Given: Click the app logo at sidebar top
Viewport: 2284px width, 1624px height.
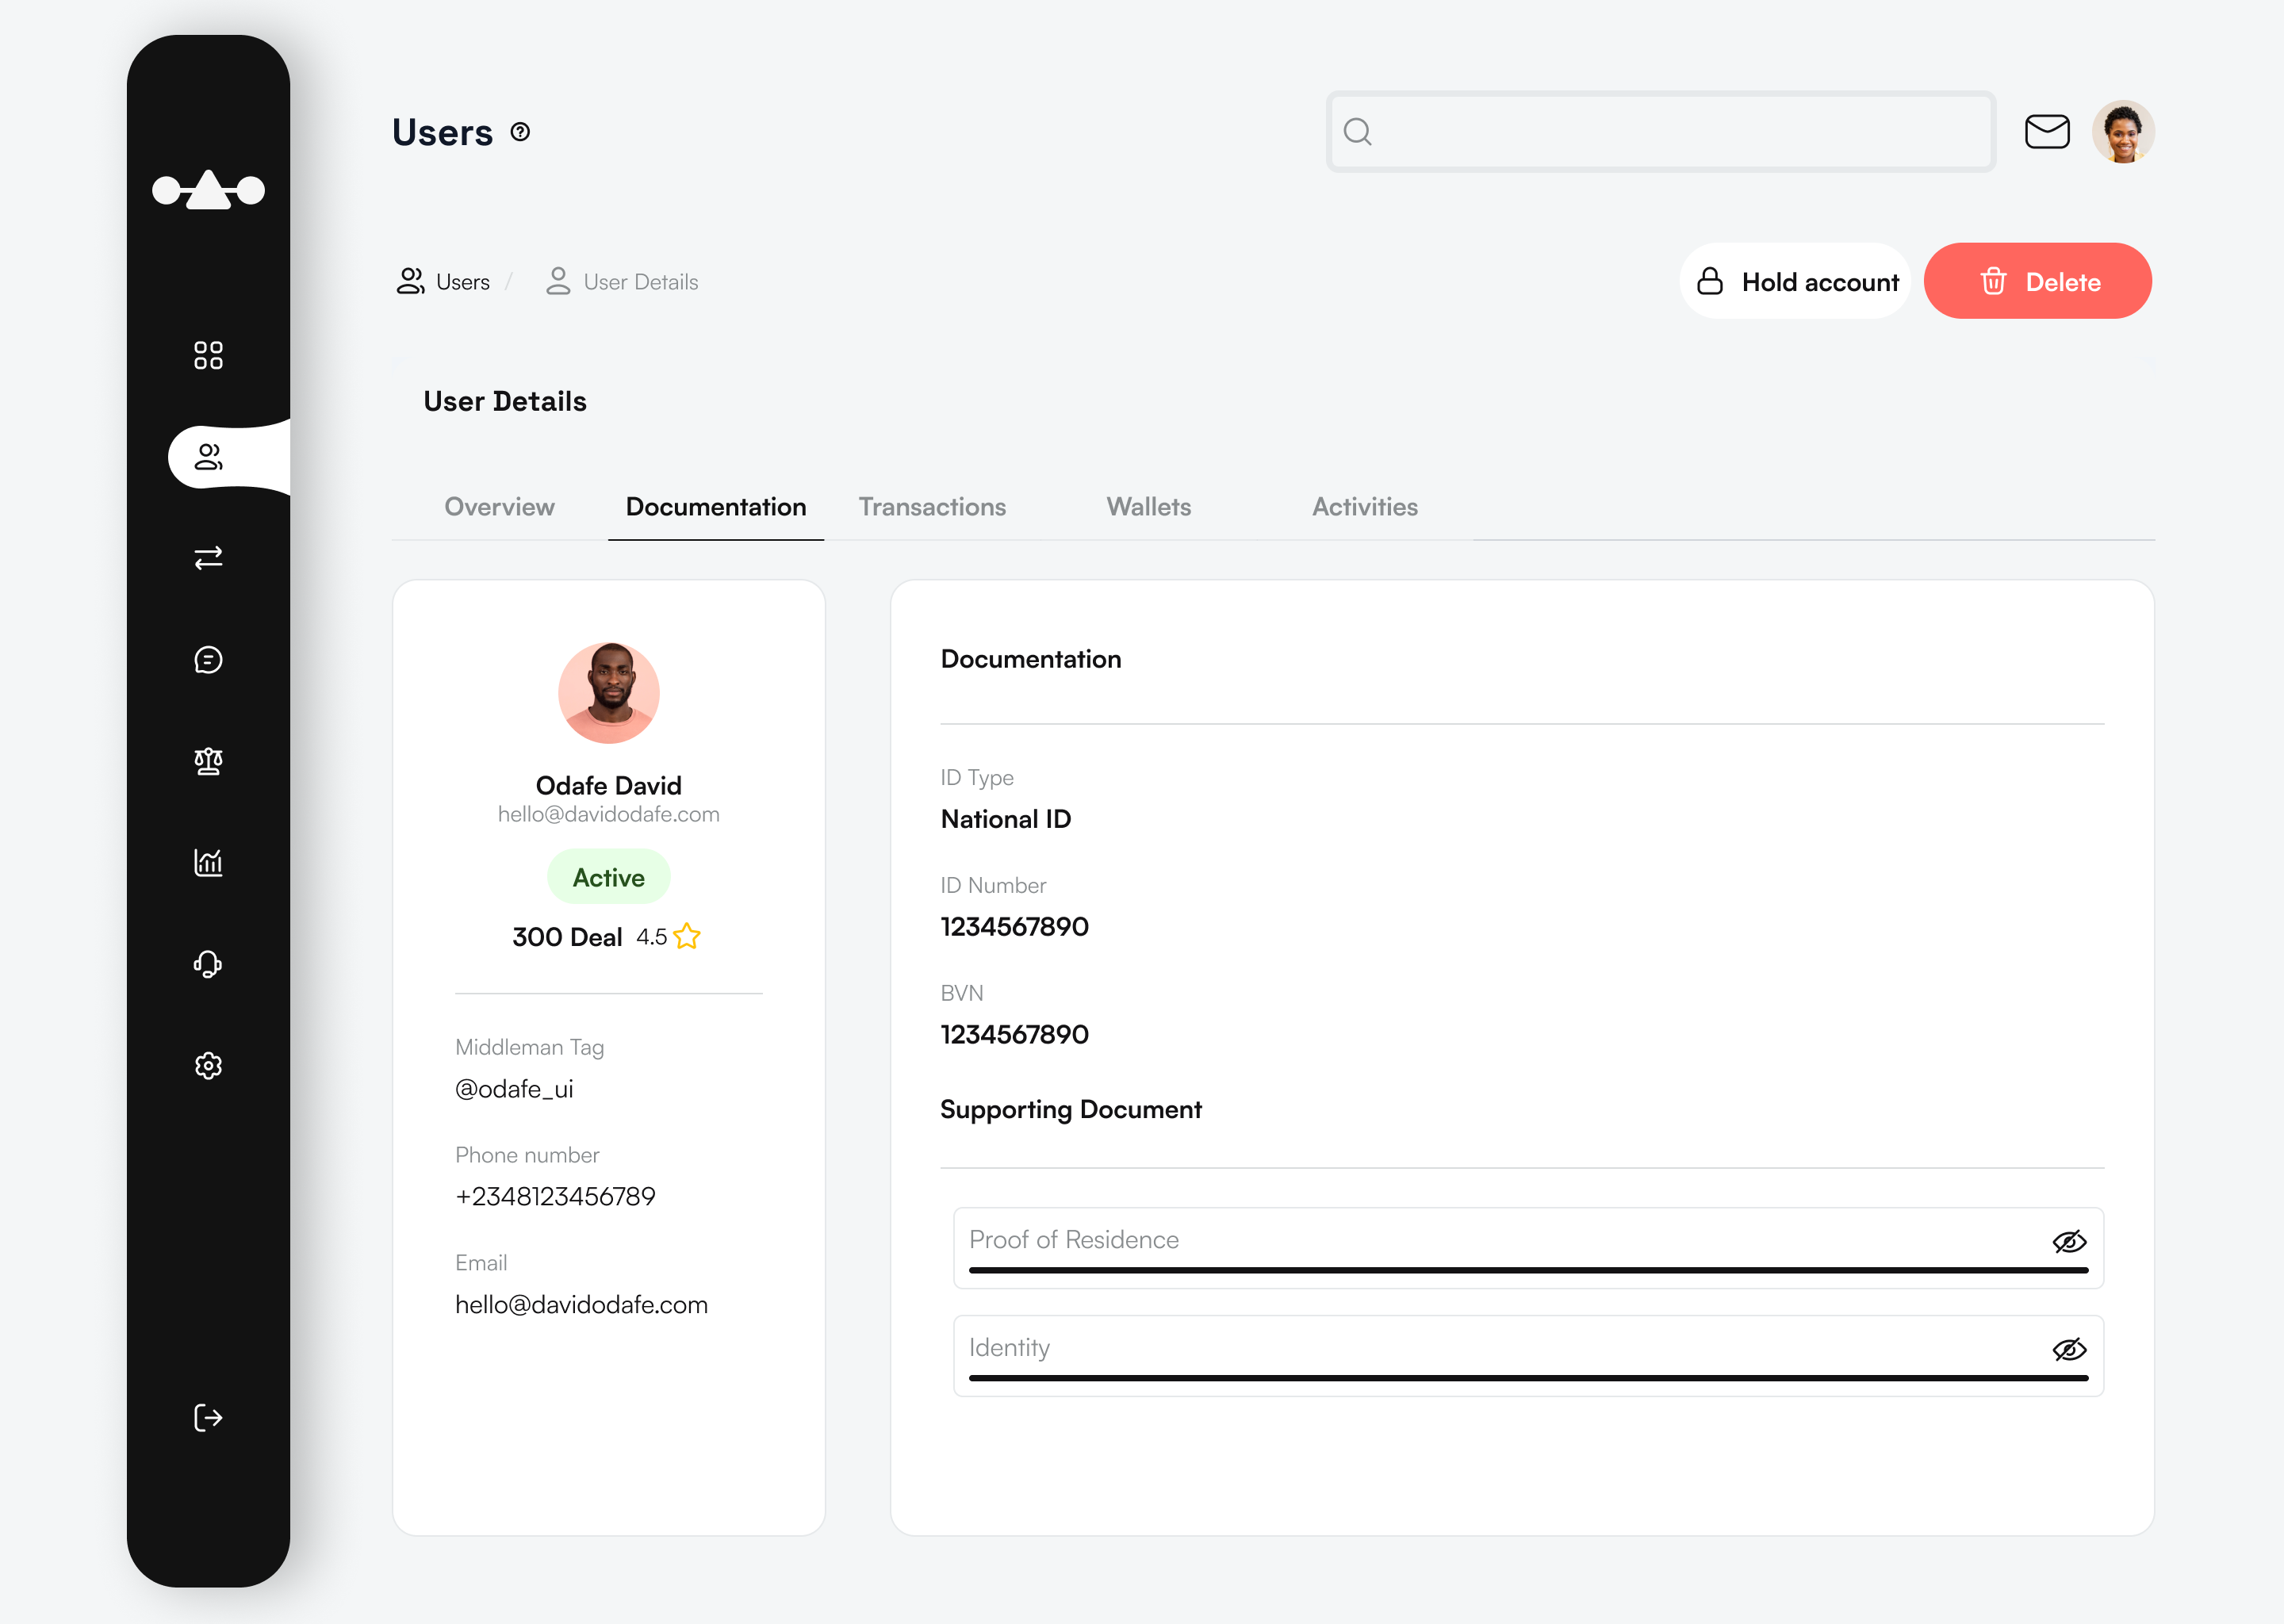Looking at the screenshot, I should tap(208, 189).
